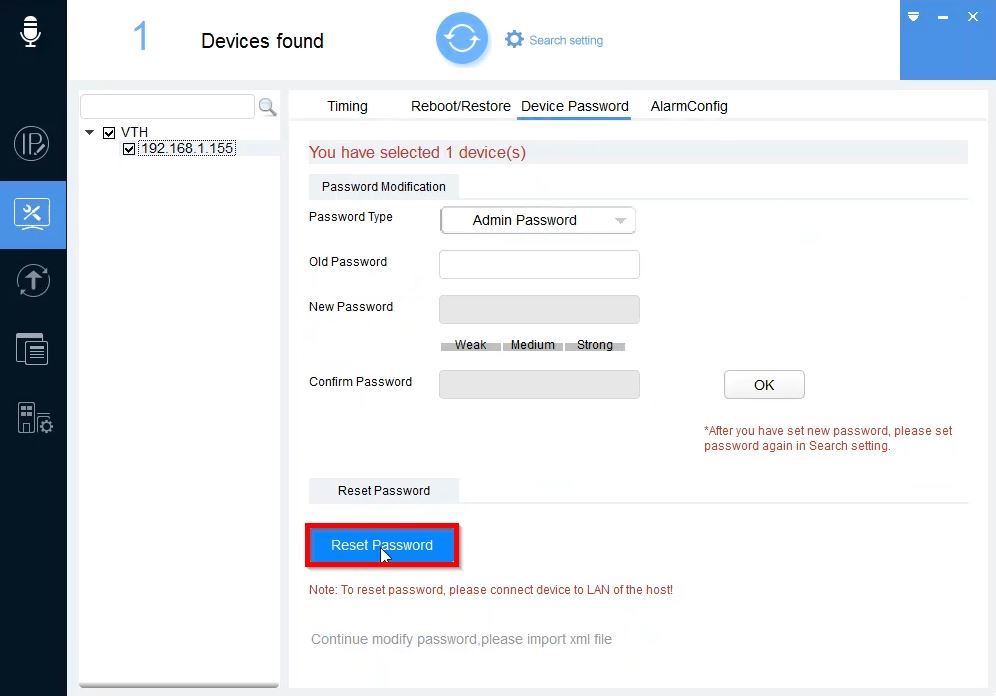Select the 192.168.1.155 device entry
The height and width of the screenshot is (696, 996).
pyautogui.click(x=187, y=149)
